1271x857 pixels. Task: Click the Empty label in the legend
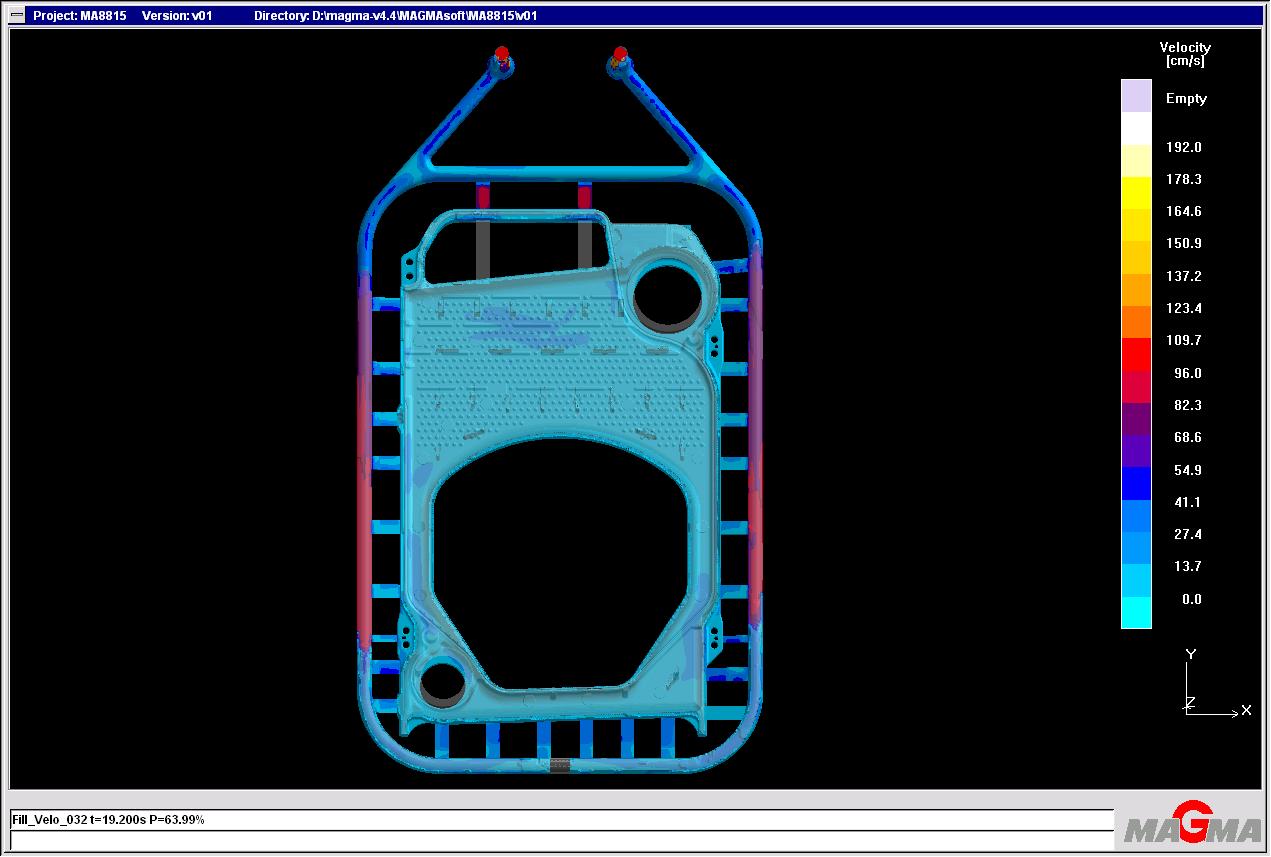click(1185, 98)
